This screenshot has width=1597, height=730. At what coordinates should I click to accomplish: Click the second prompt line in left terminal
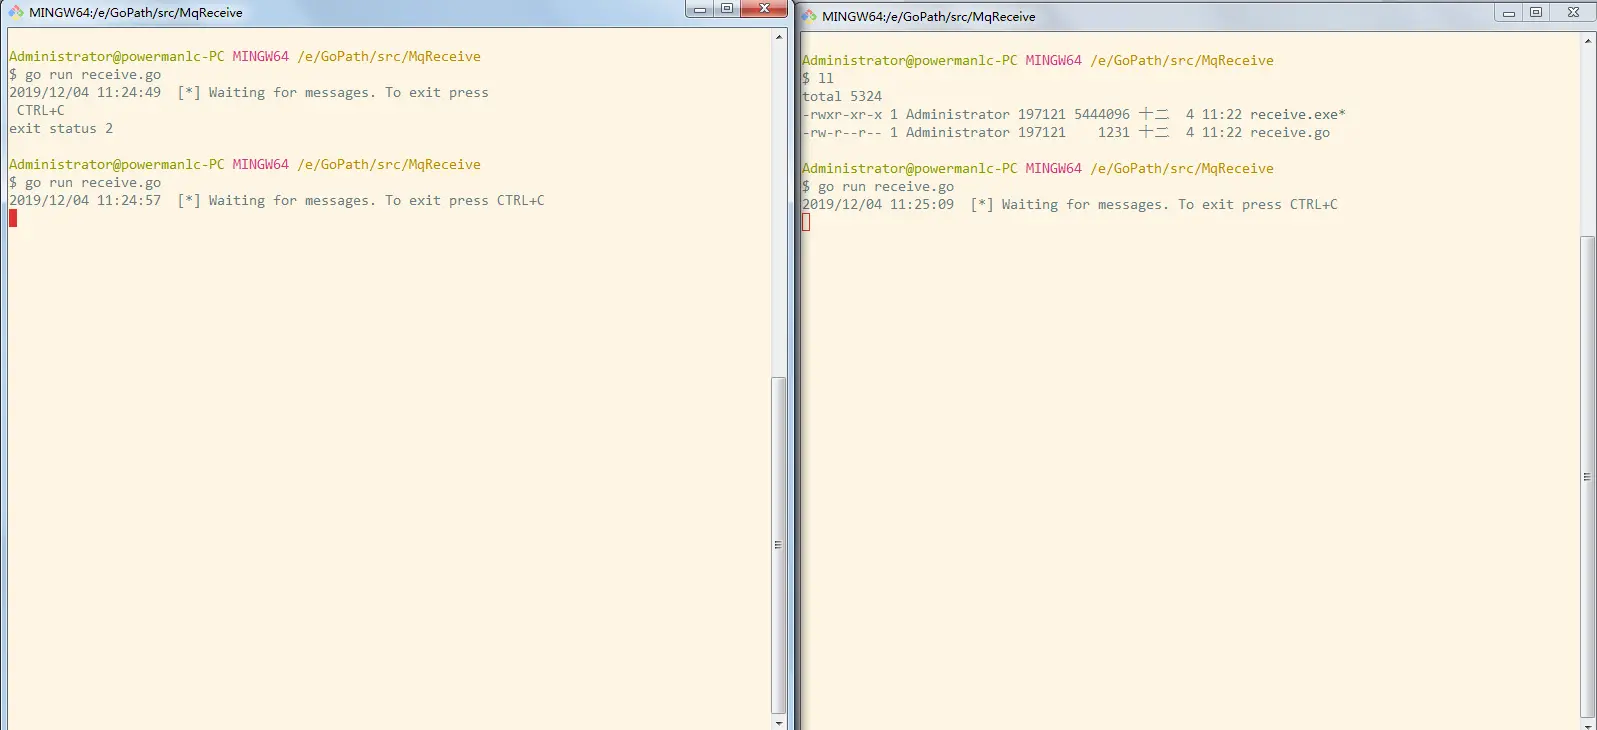(x=245, y=165)
